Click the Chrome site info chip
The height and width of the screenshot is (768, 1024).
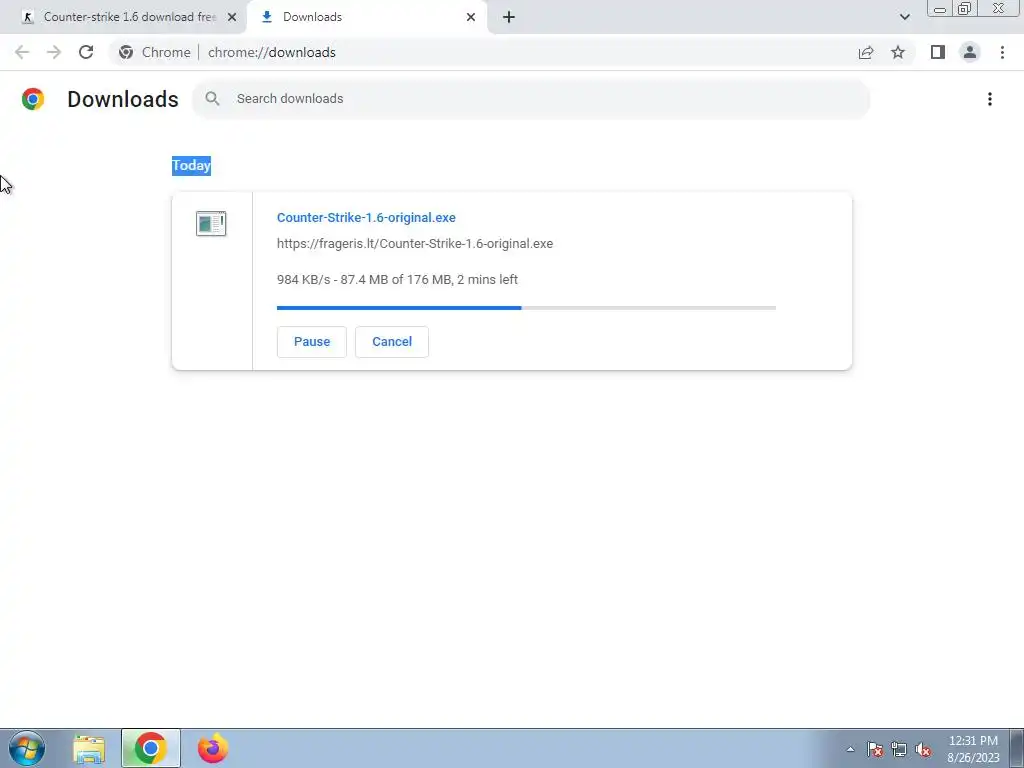pos(155,52)
